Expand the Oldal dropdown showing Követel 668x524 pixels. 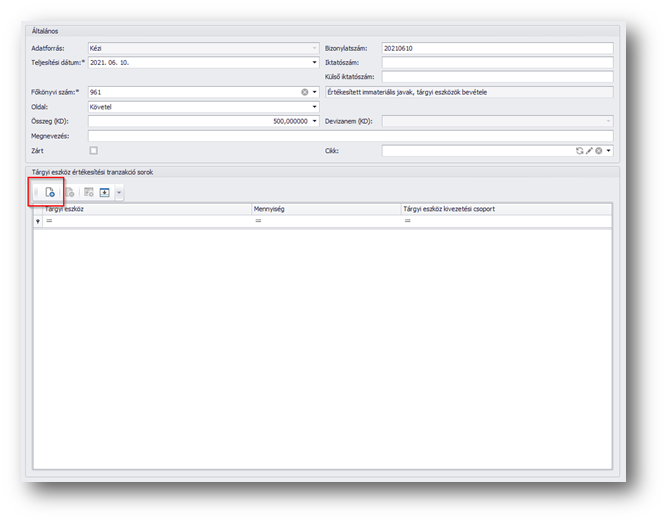(x=314, y=107)
